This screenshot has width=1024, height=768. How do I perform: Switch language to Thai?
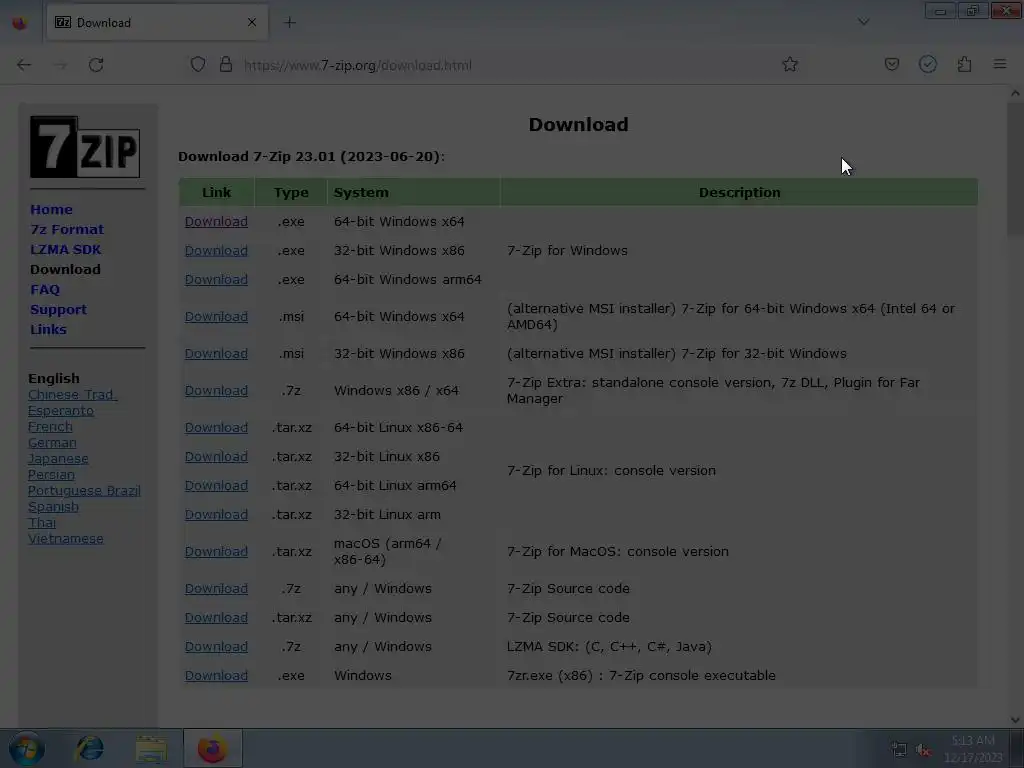click(x=42, y=522)
